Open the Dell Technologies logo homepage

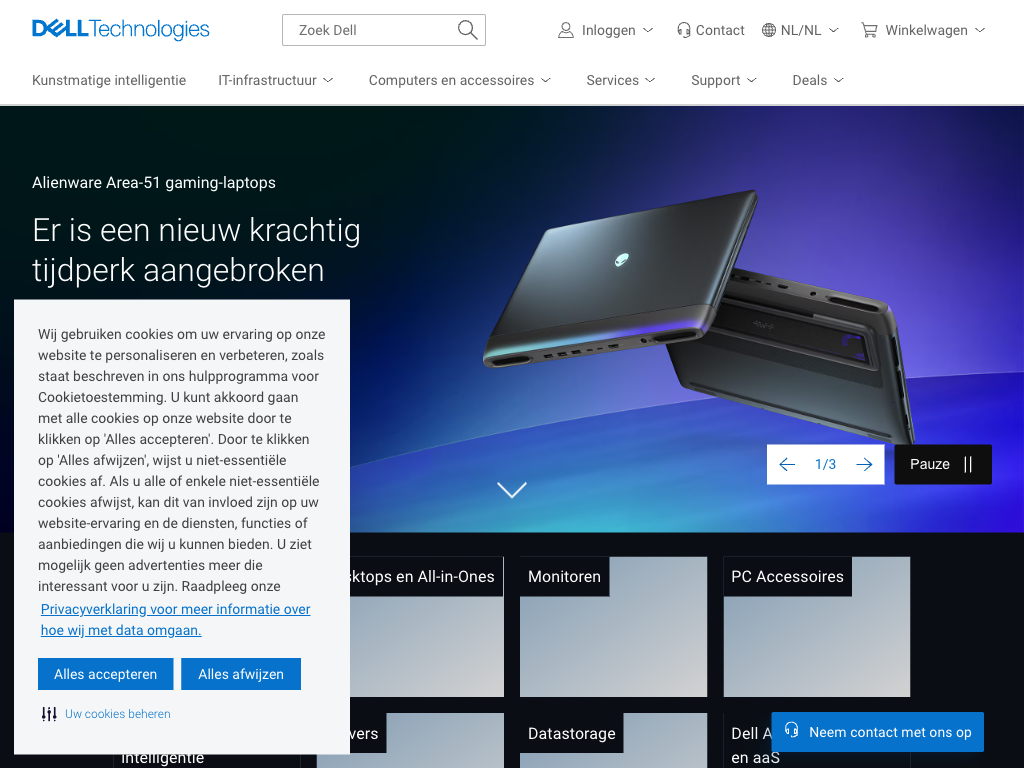pos(121,29)
